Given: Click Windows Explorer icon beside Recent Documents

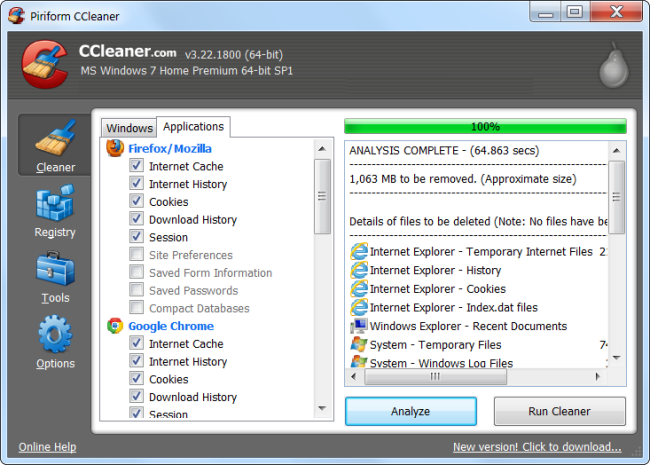Looking at the screenshot, I should pyautogui.click(x=359, y=326).
